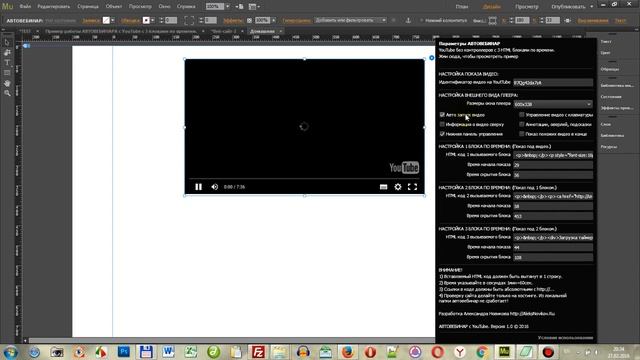
Task: Click the block 1 HTML code field
Action: (x=553, y=155)
